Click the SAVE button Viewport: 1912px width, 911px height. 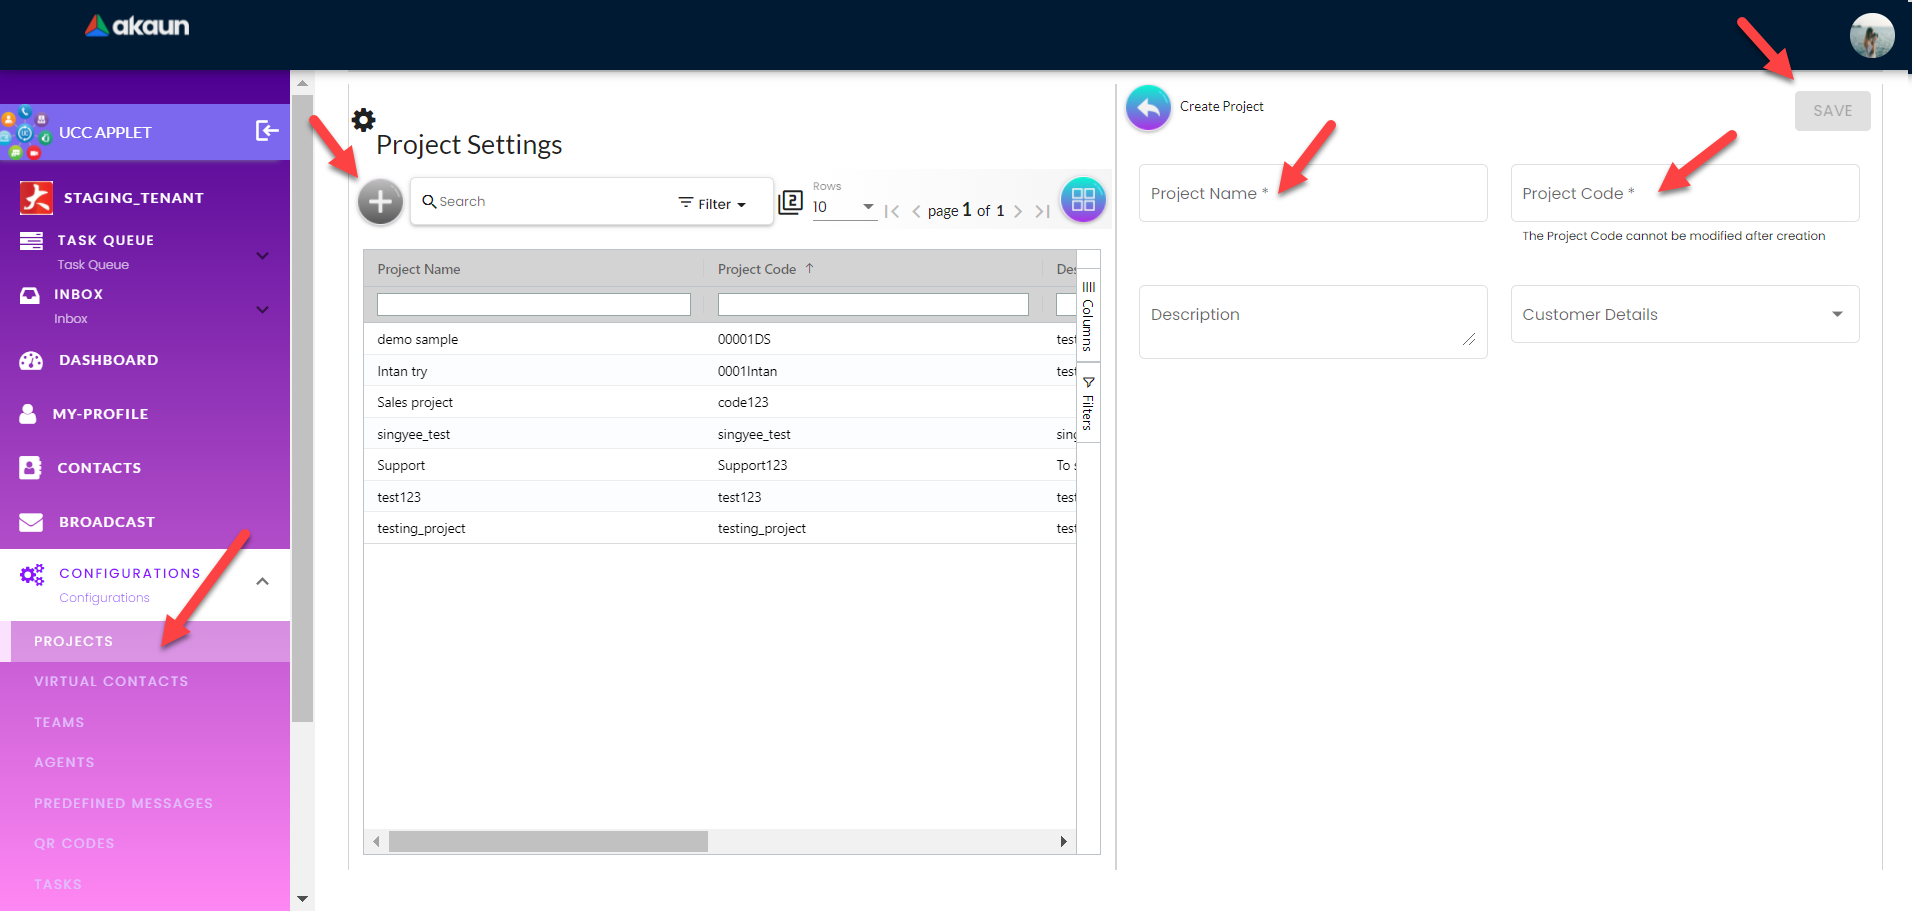1832,111
